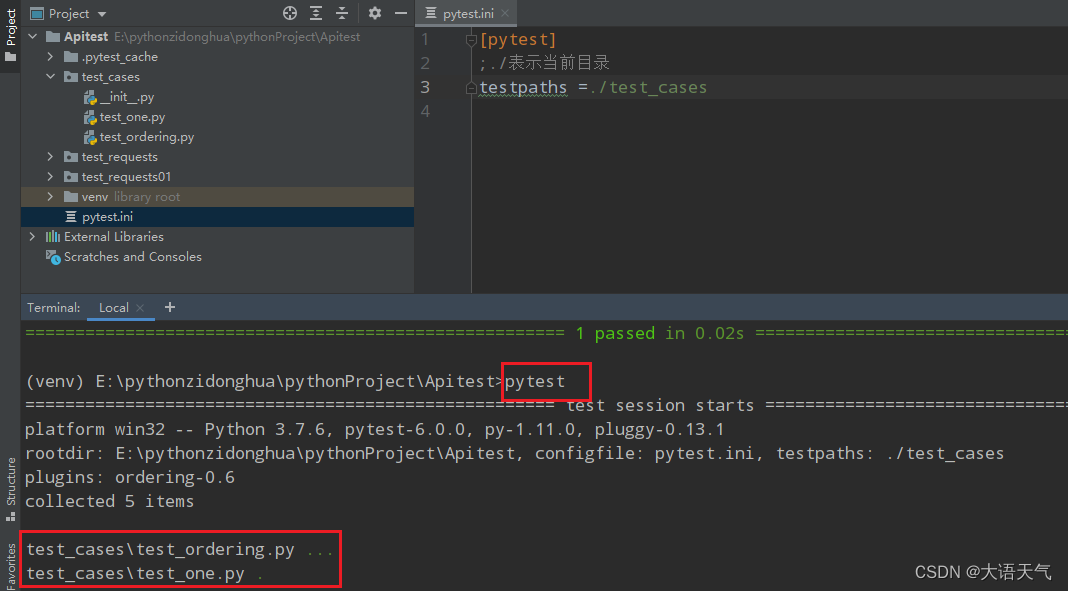Click the Python file icon of test_one.py

90,117
